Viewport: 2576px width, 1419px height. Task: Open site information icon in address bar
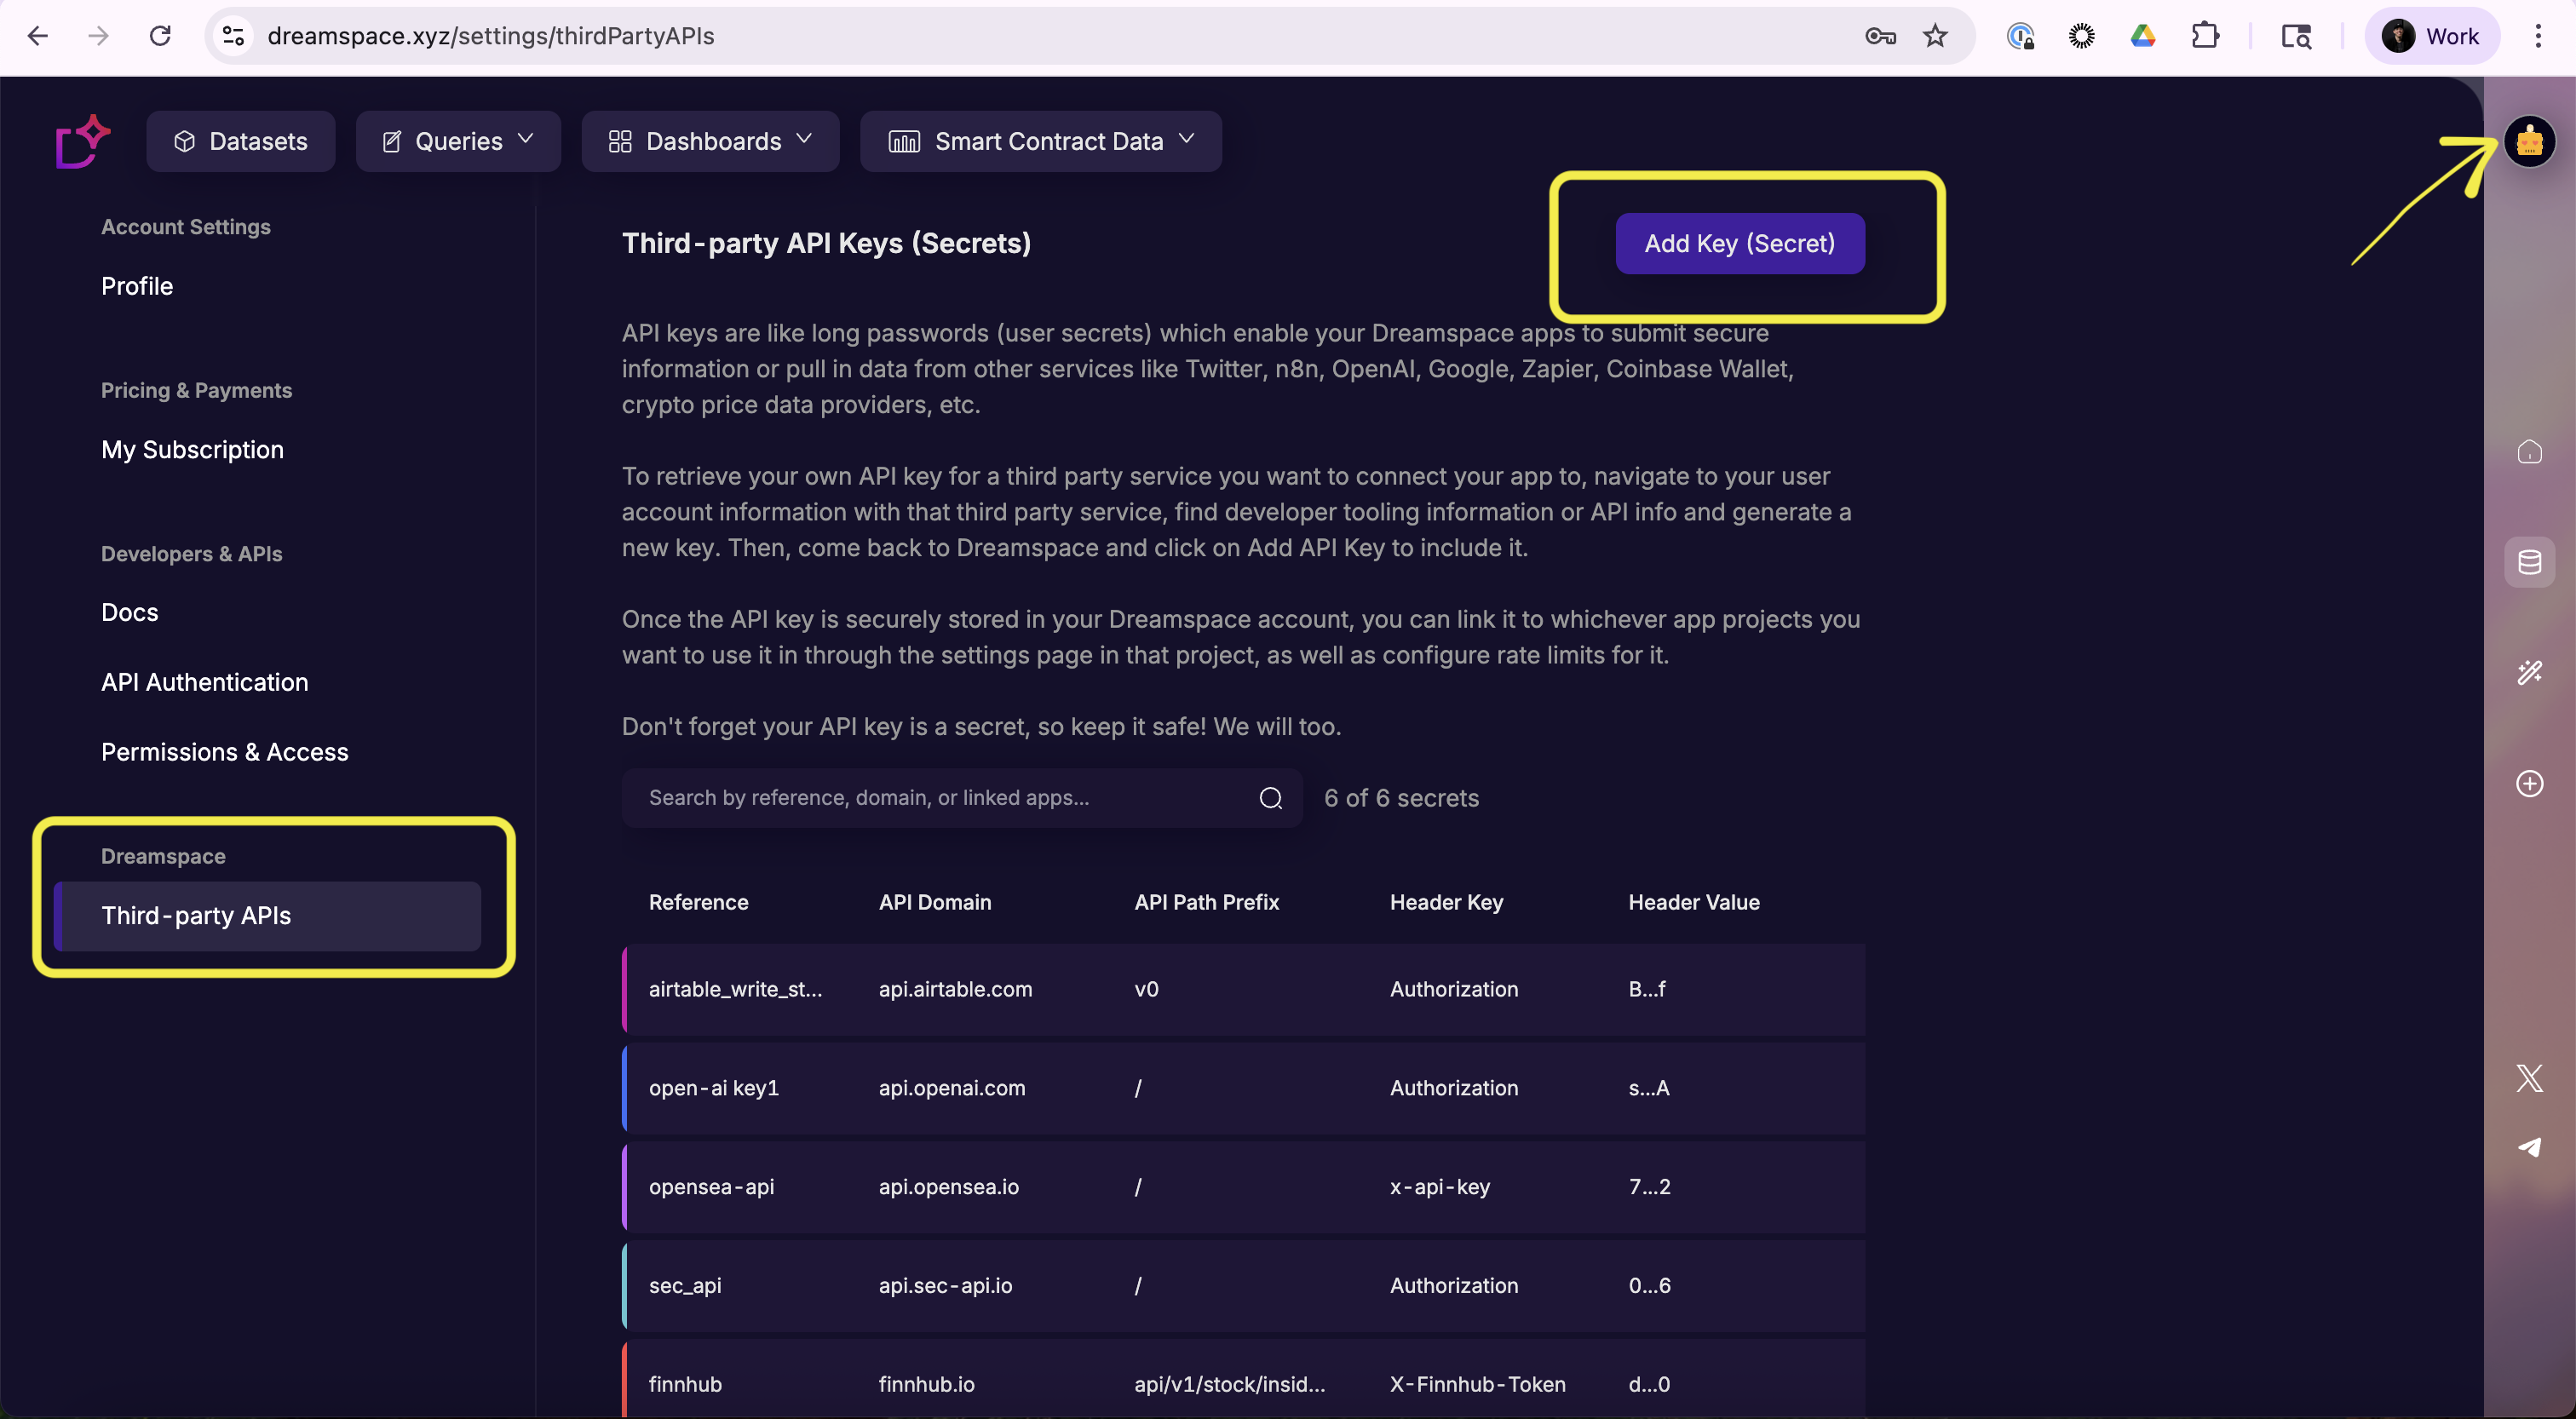(234, 36)
